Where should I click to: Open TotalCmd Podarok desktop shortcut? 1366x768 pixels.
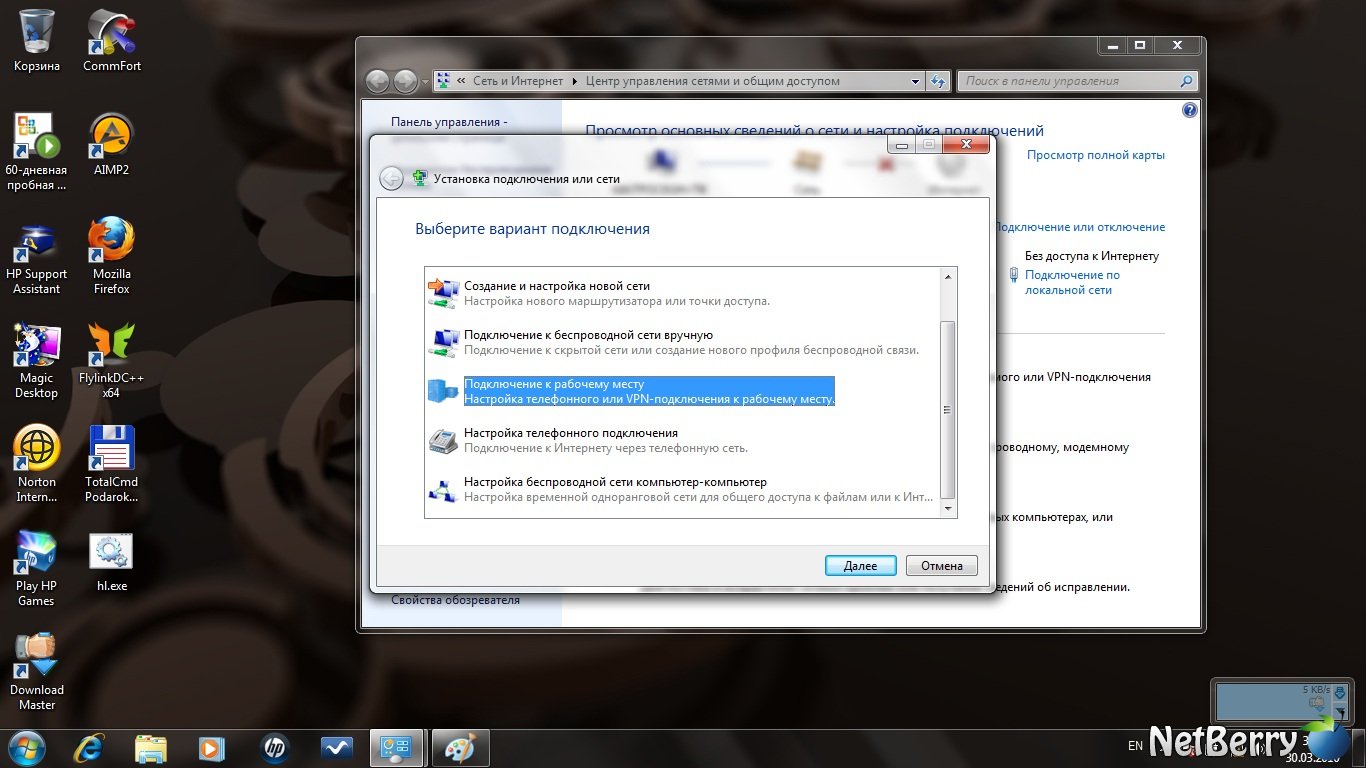point(112,463)
